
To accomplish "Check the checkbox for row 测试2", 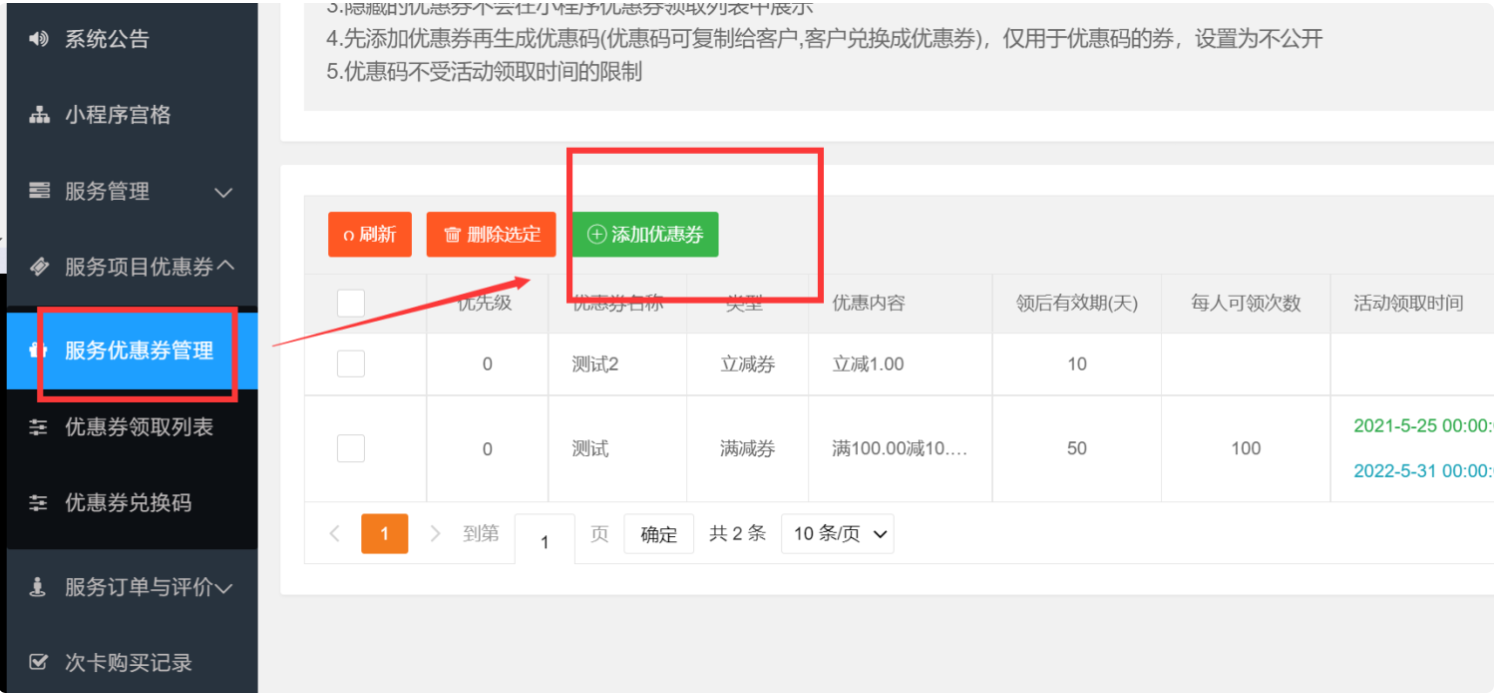I will click(x=351, y=364).
